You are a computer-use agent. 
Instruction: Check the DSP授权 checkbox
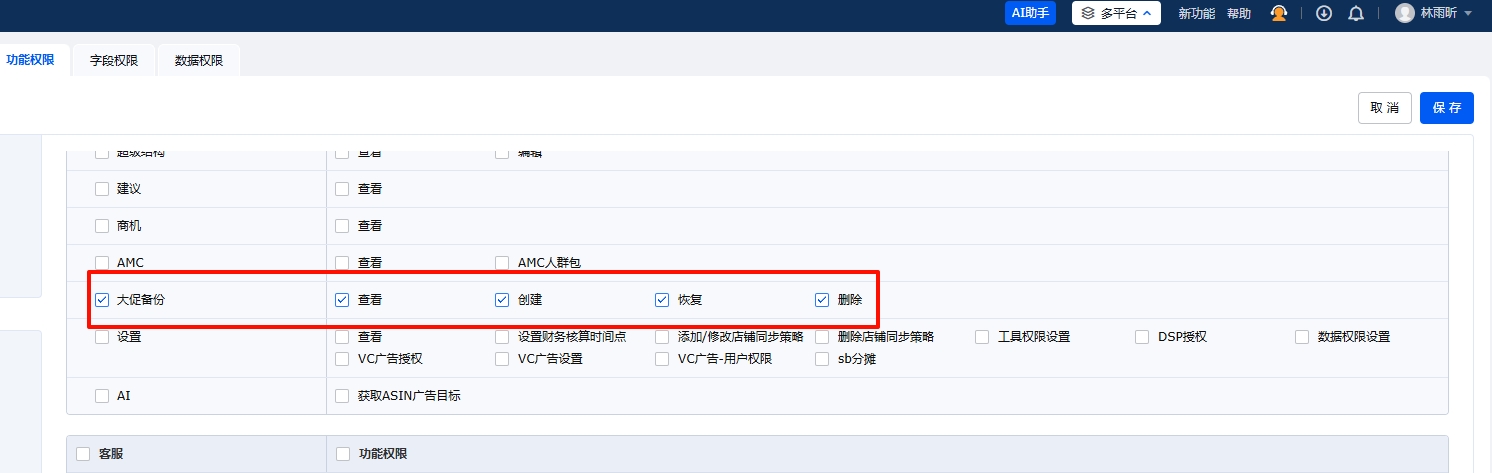pyautogui.click(x=1142, y=337)
